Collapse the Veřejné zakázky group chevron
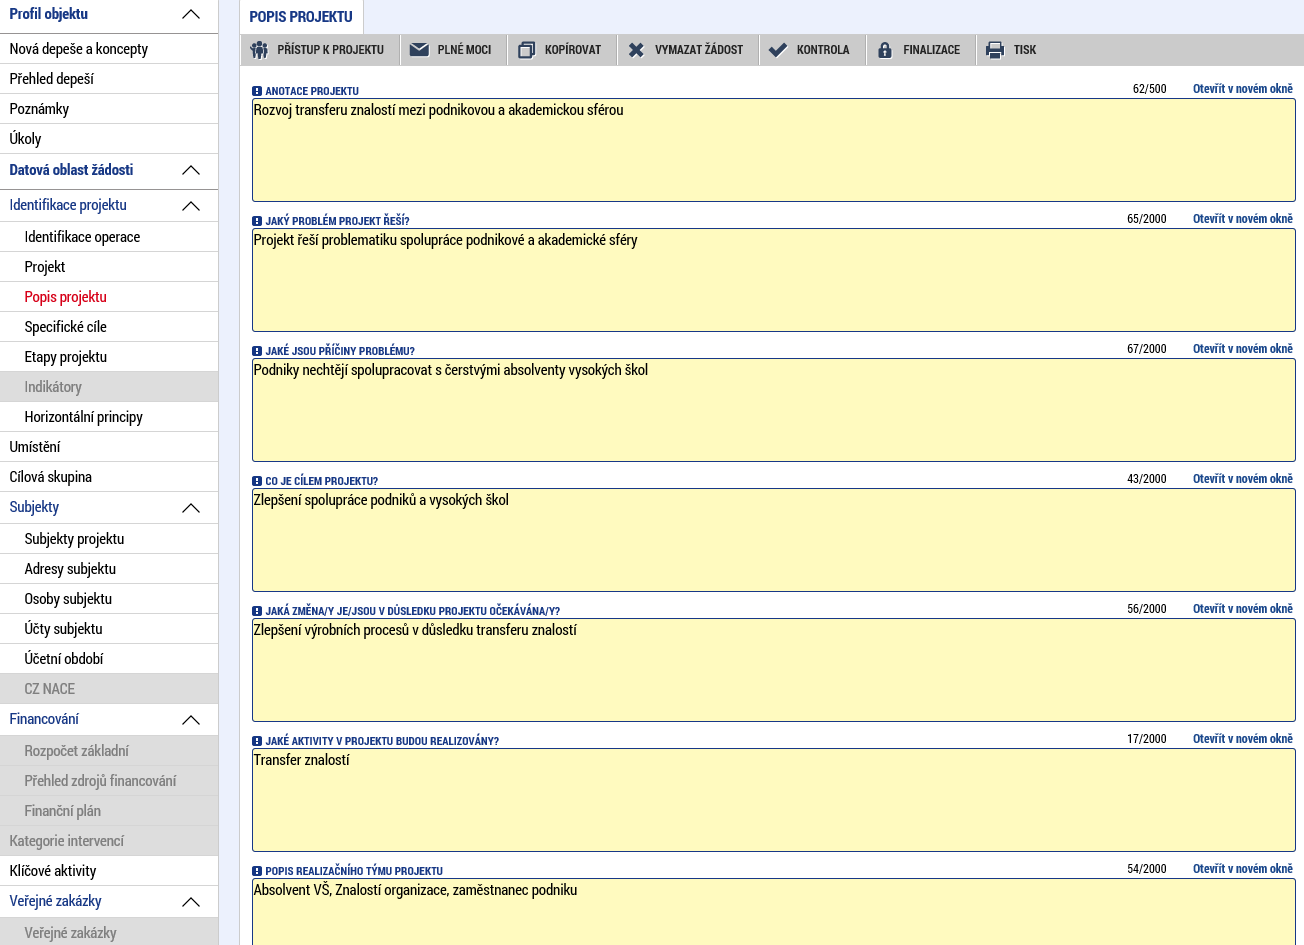 click(x=191, y=902)
